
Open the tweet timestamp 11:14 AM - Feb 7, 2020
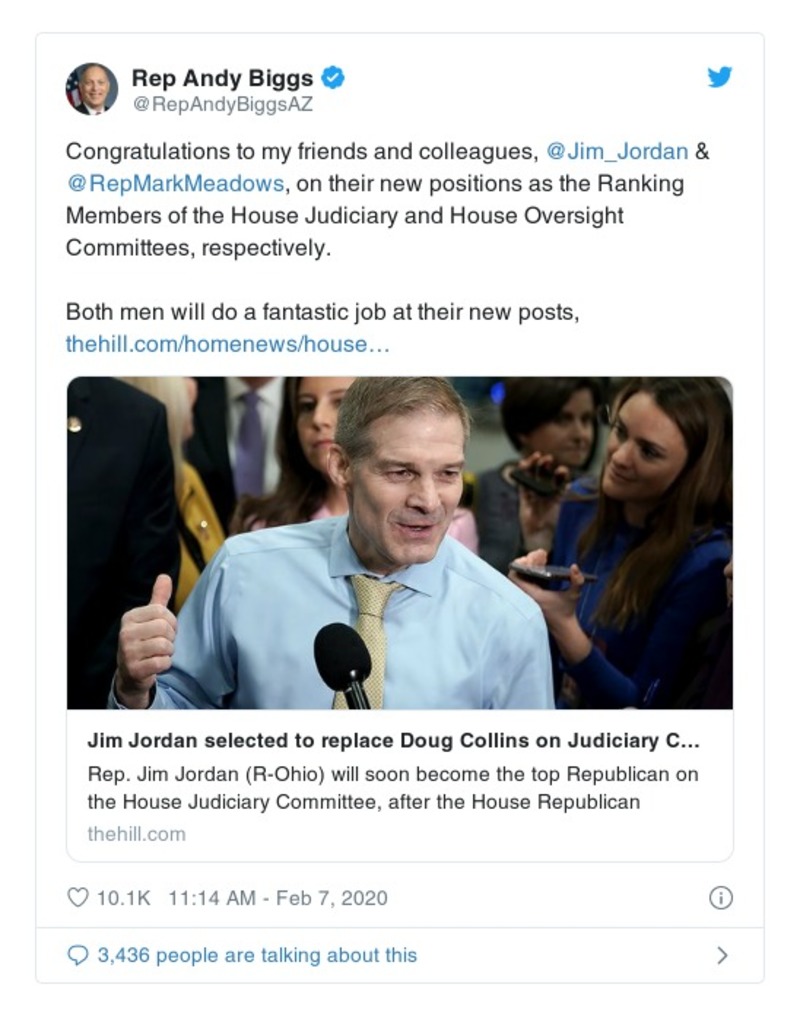[x=277, y=897]
